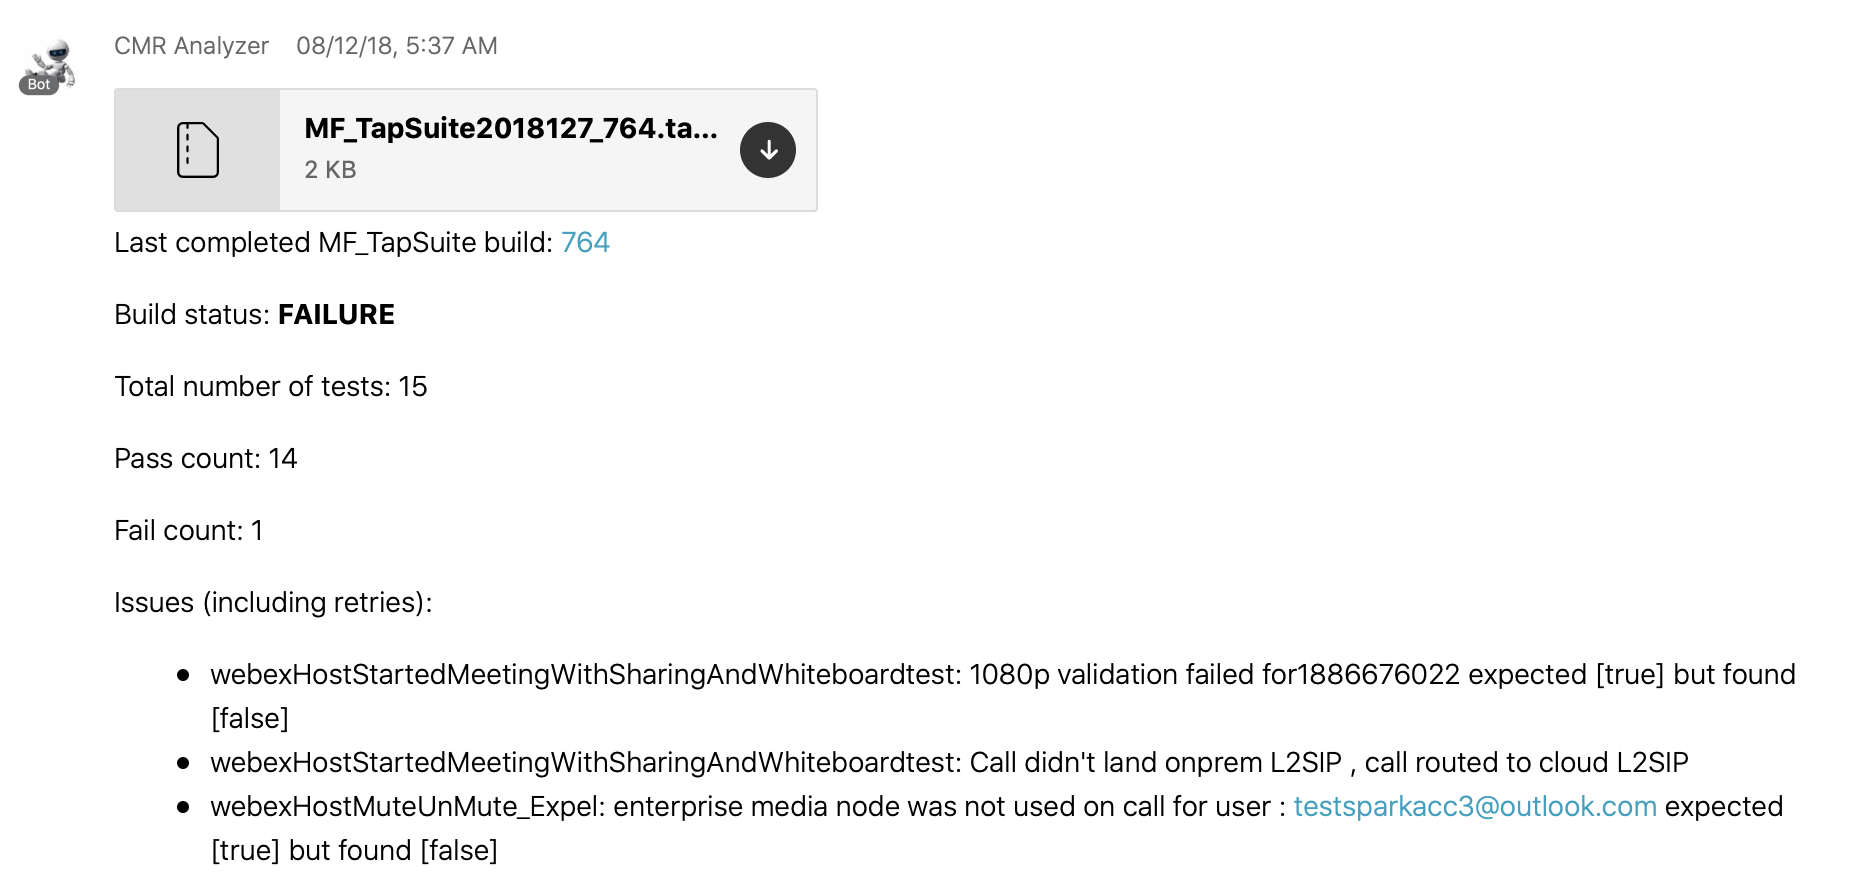Click the Total number of tests line
The image size is (1858, 888).
270,387
